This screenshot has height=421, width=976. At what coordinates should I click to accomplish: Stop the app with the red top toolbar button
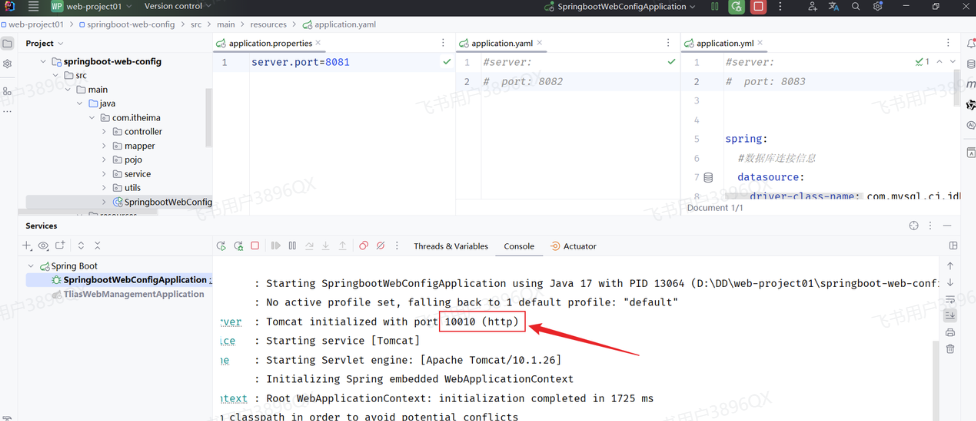(x=758, y=6)
